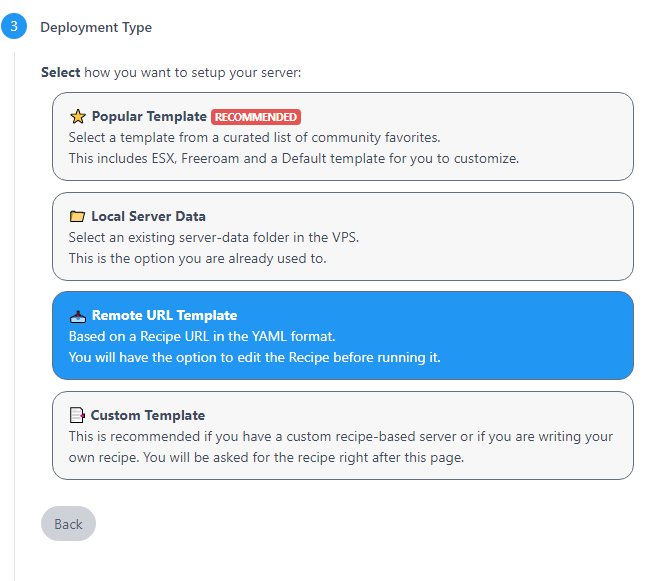Click the blue step 3 circle
The height and width of the screenshot is (581, 668).
click(14, 26)
